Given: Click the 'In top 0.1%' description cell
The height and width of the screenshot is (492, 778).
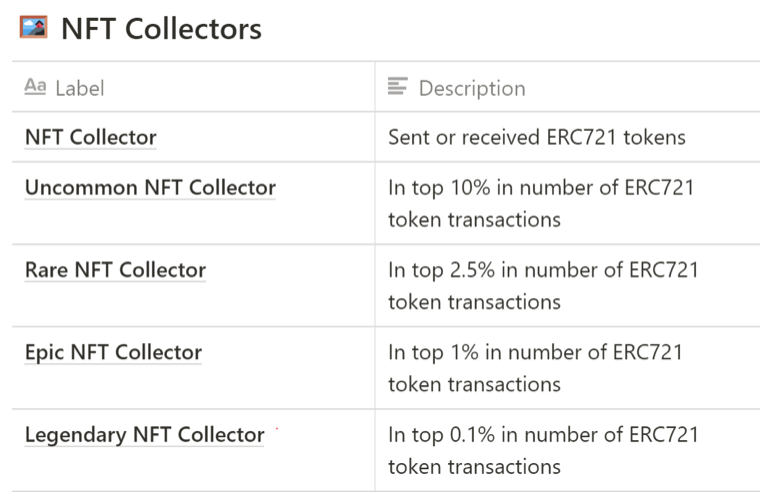Looking at the screenshot, I should click(x=568, y=450).
